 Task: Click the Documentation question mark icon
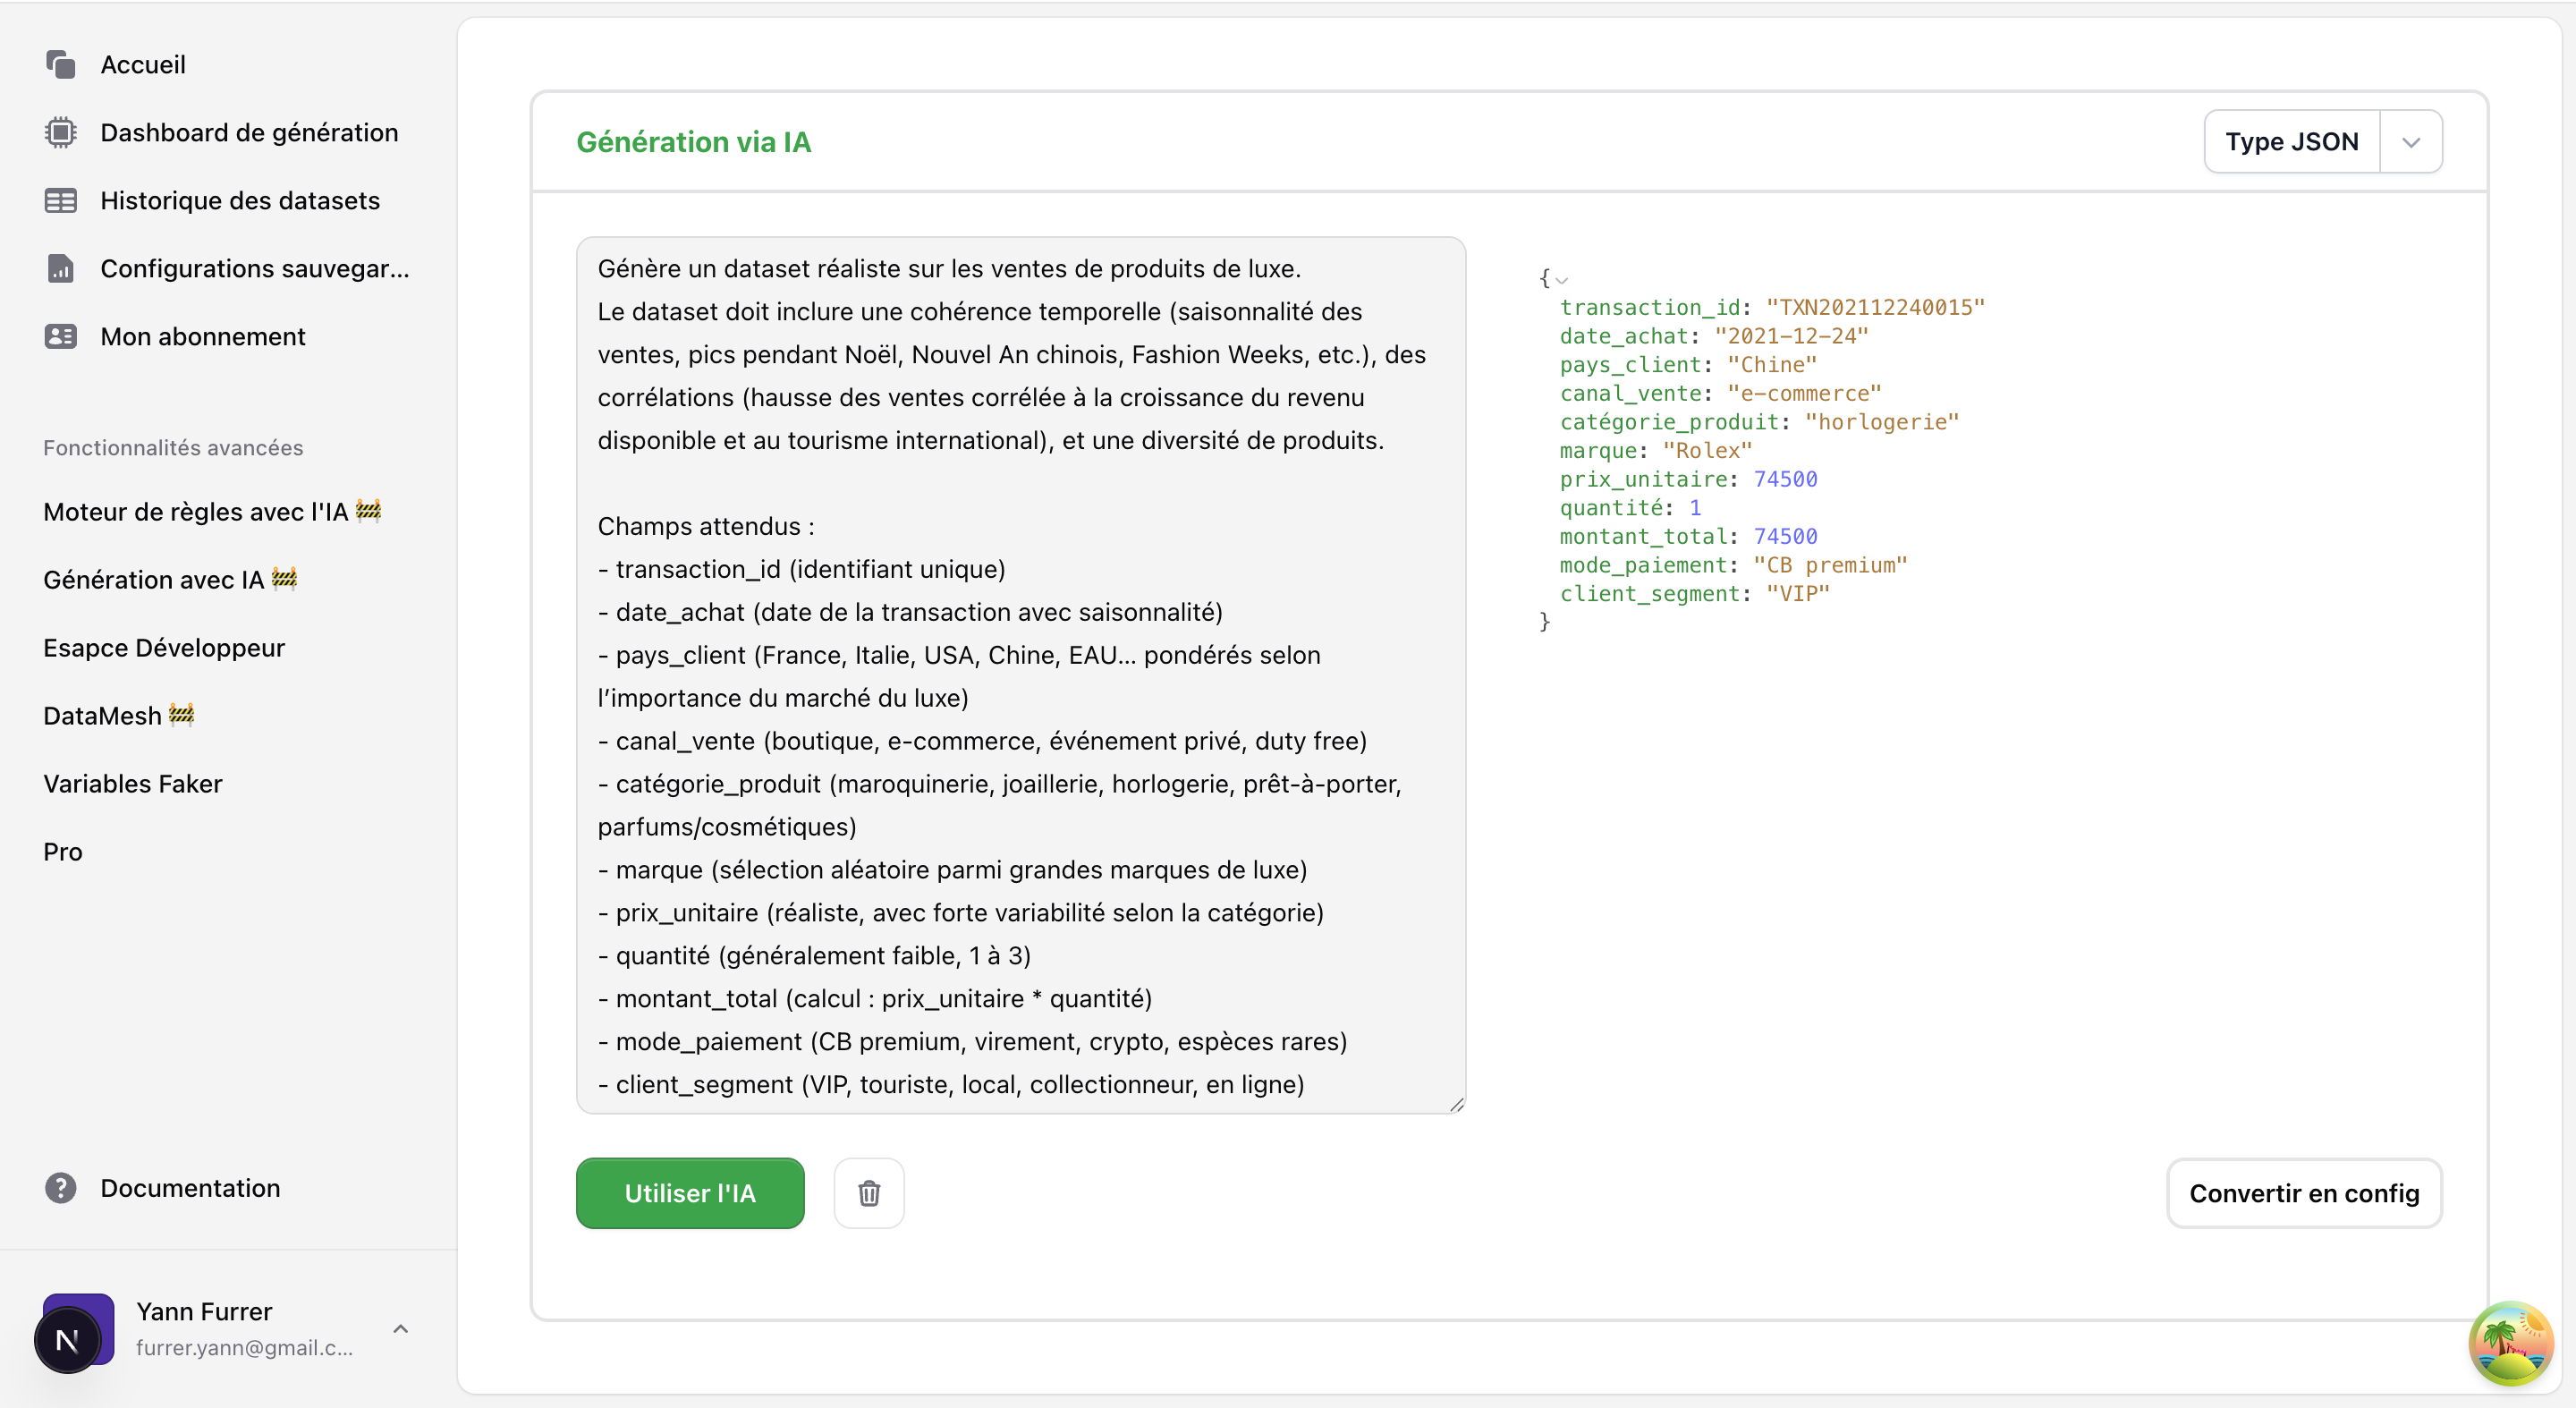point(60,1188)
